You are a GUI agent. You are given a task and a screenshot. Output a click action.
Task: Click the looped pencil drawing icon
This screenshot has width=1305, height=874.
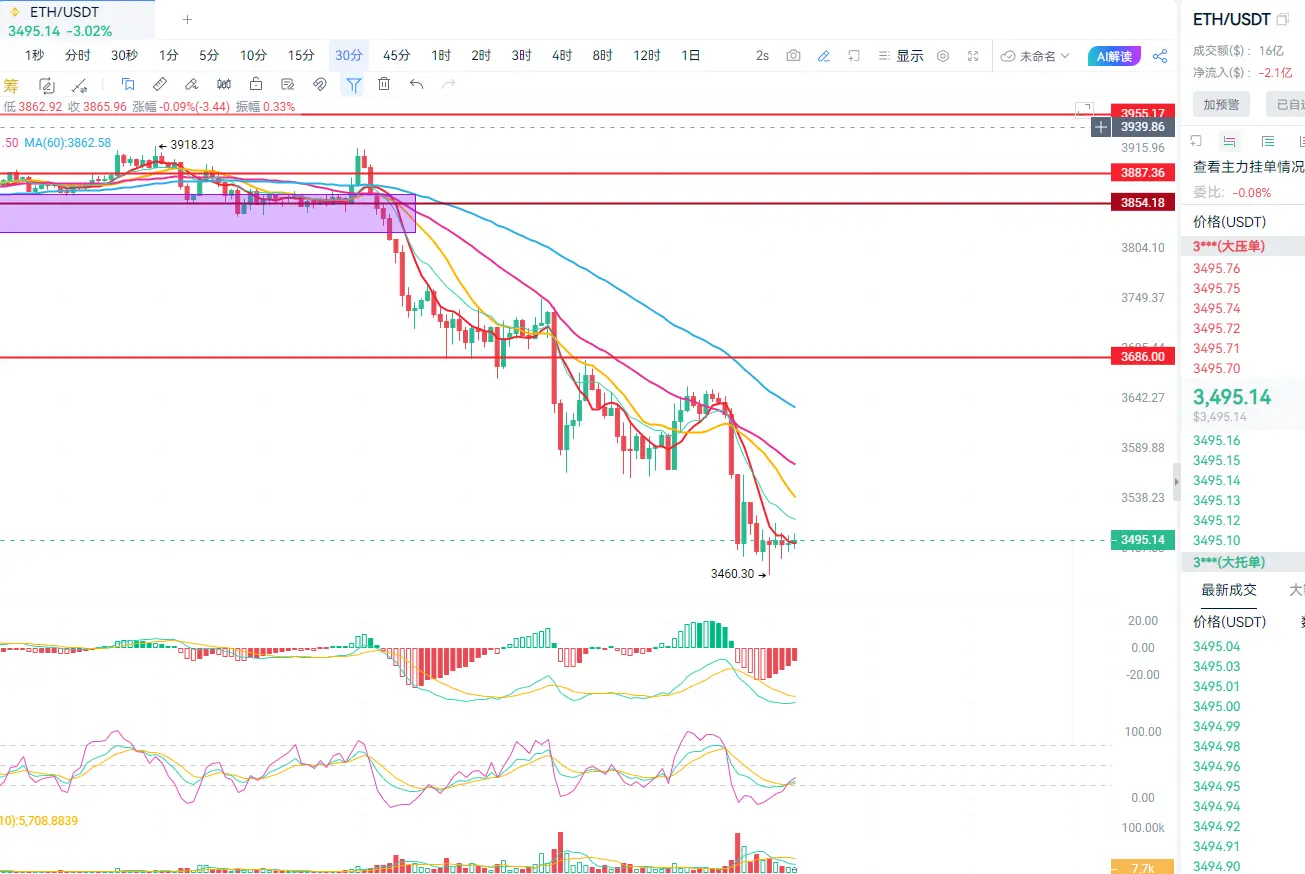pyautogui.click(x=46, y=85)
